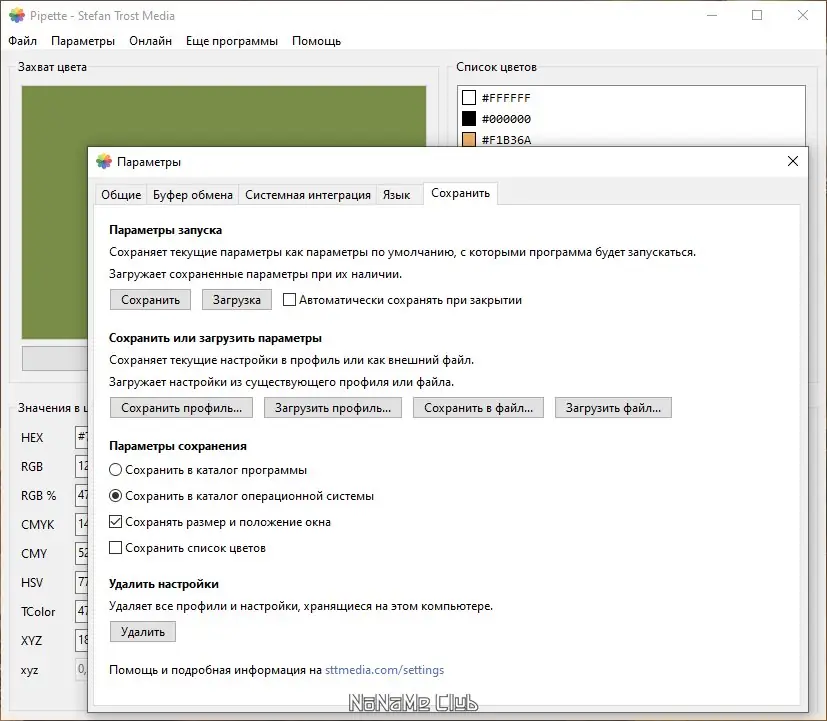This screenshot has width=827, height=721.
Task: Open the Файл menu
Action: 23,41
